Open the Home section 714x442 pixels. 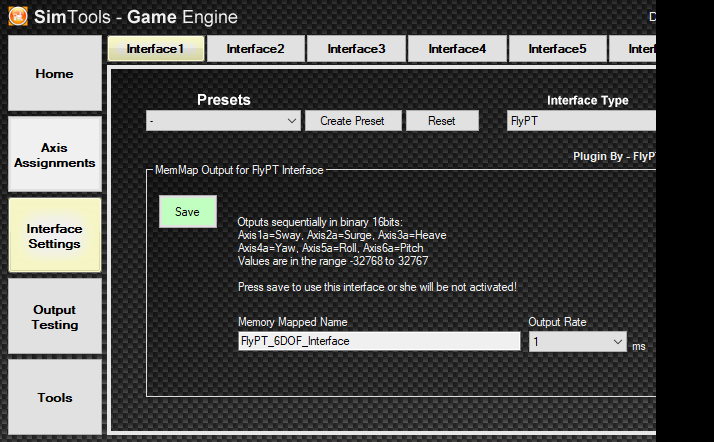[x=55, y=74]
